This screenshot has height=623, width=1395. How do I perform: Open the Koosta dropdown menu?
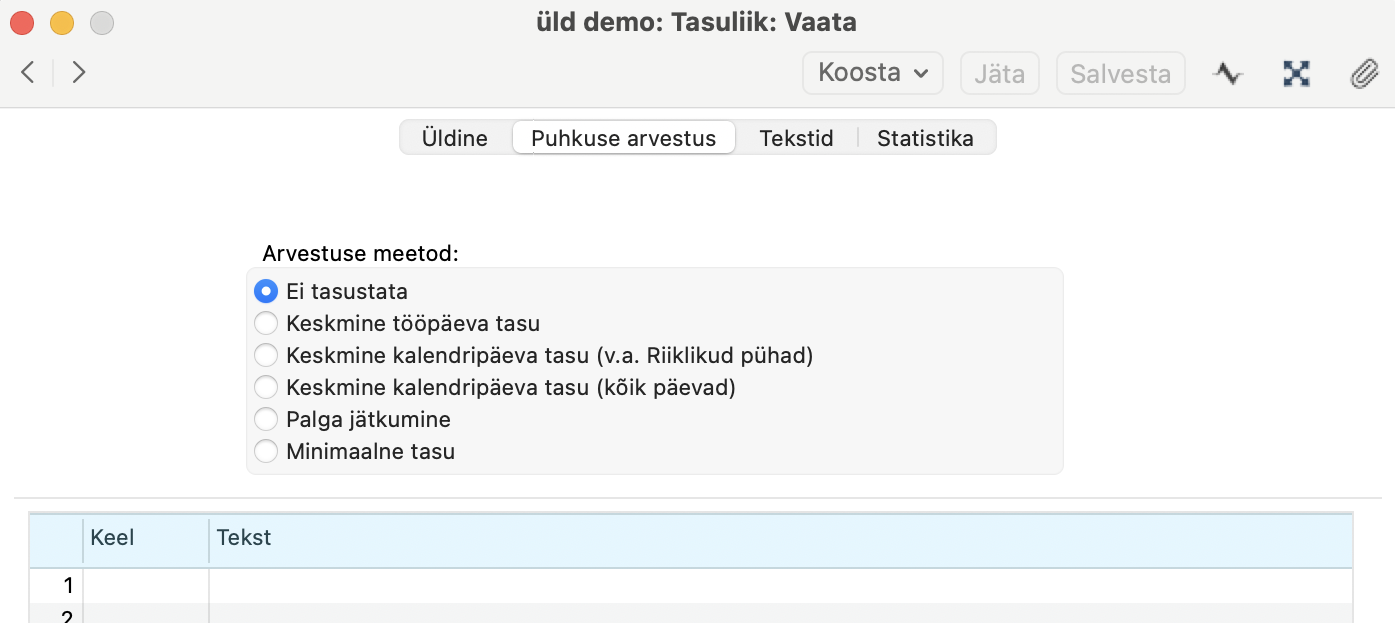873,73
